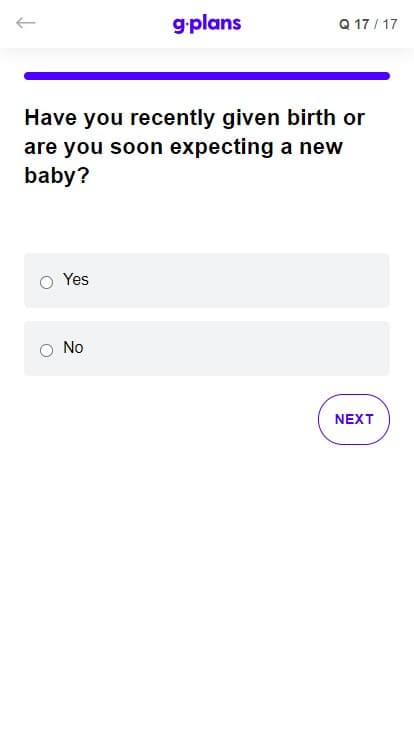Image resolution: width=414 pixels, height=736 pixels.
Task: Click the purple quiz progress bar
Action: tap(207, 76)
